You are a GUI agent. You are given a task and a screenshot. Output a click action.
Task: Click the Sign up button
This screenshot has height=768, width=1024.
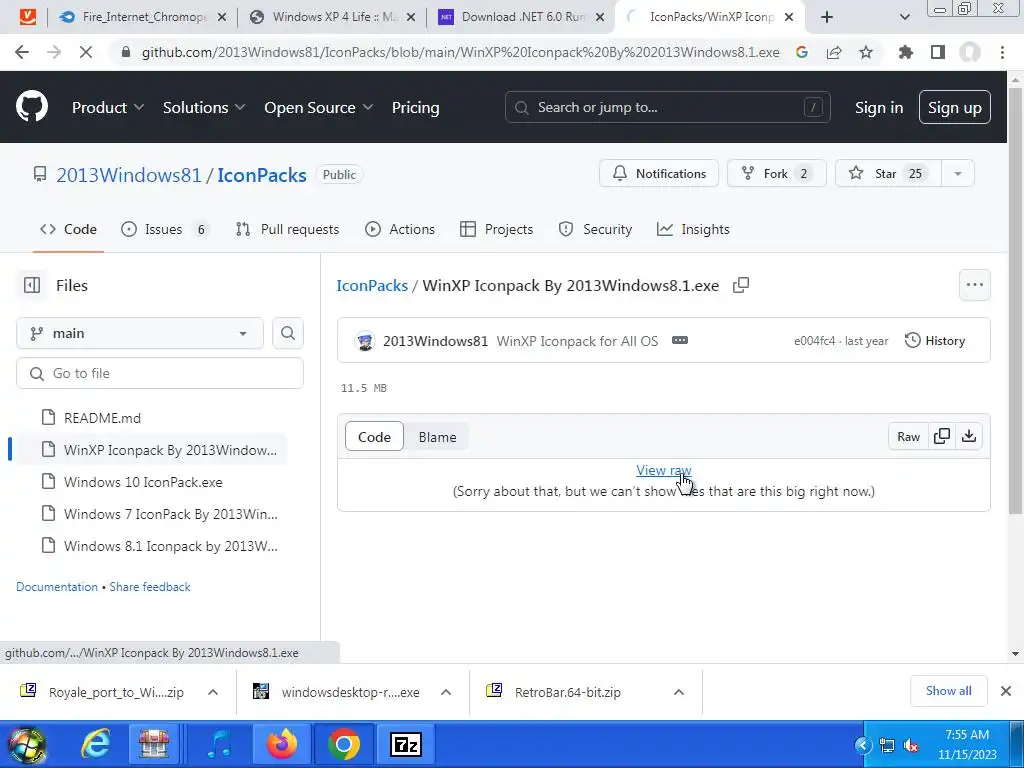click(955, 108)
